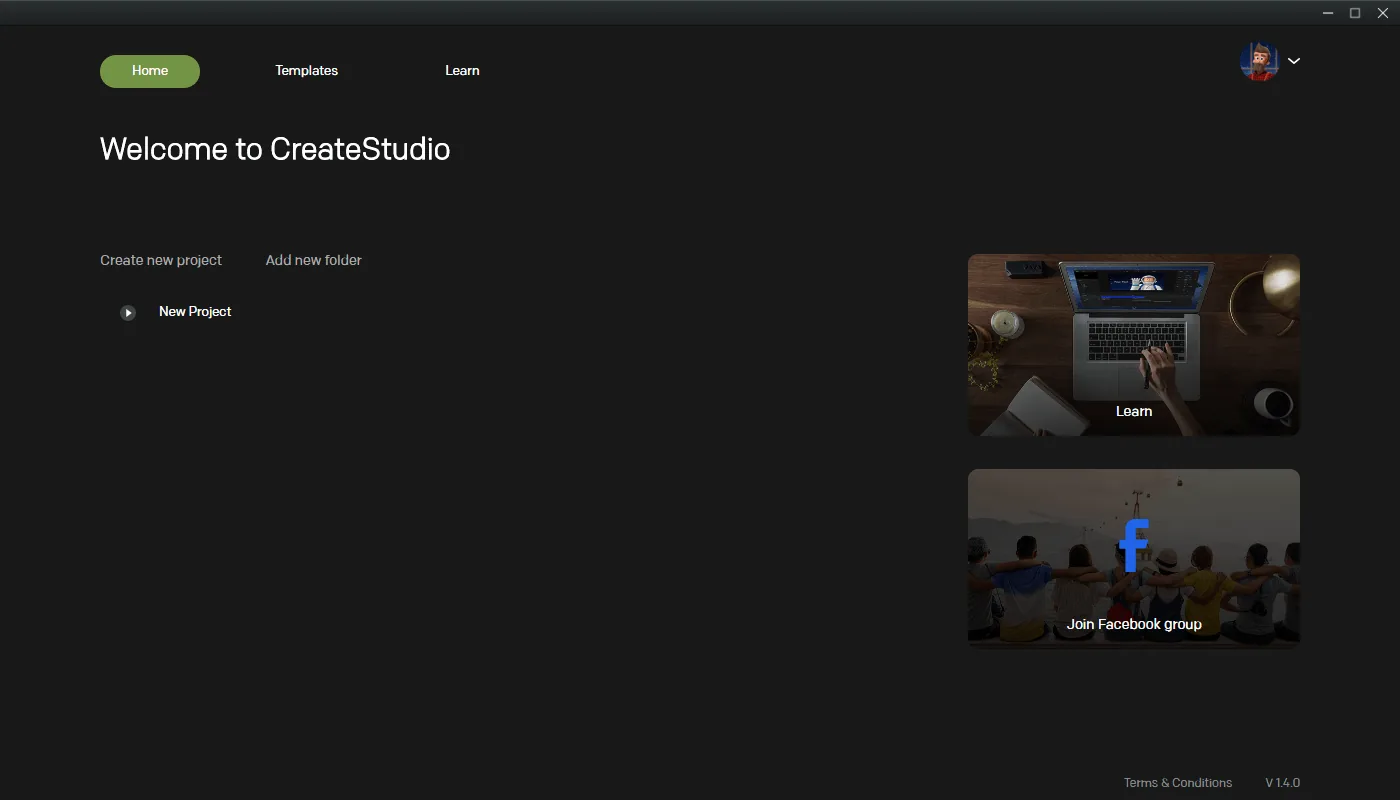The width and height of the screenshot is (1400, 800).
Task: Switch to the Home tab
Action: click(150, 71)
